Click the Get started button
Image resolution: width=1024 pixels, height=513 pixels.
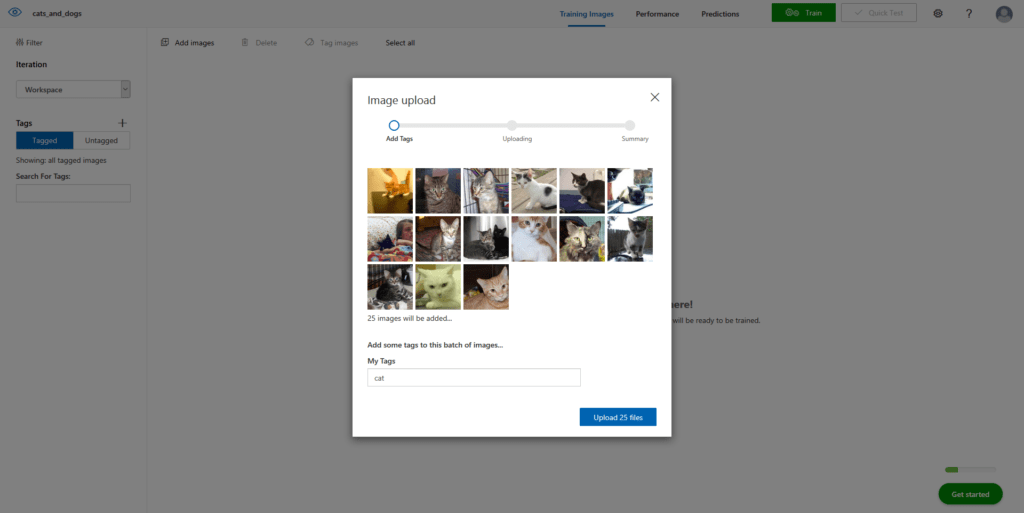point(970,494)
